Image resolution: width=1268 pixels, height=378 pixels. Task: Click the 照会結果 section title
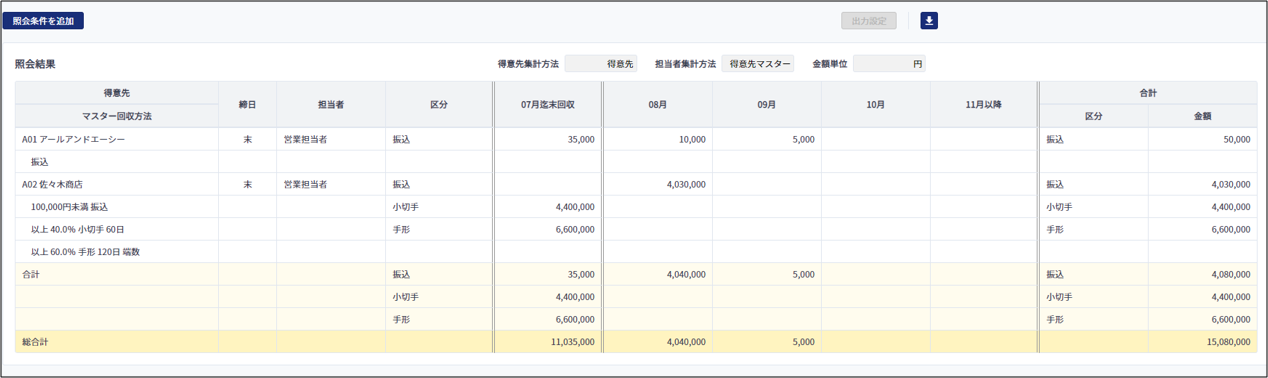click(x=35, y=64)
